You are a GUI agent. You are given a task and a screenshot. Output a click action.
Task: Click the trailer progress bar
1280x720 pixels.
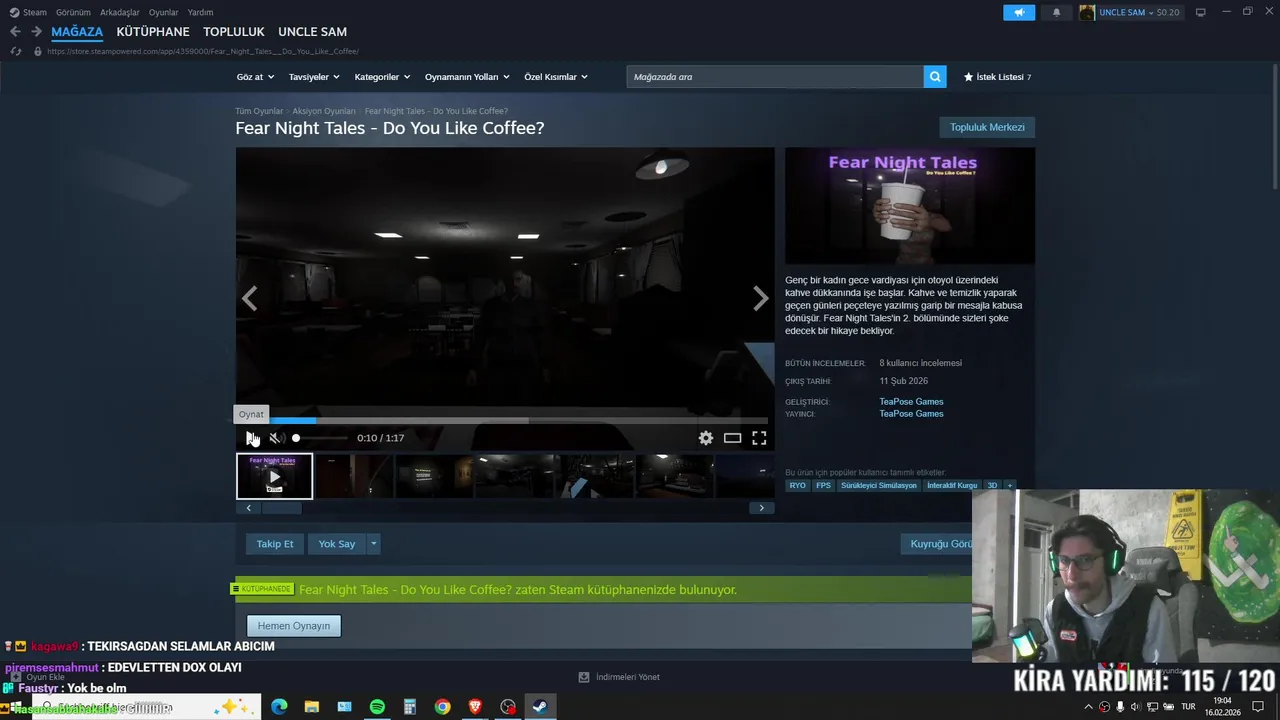(x=505, y=420)
